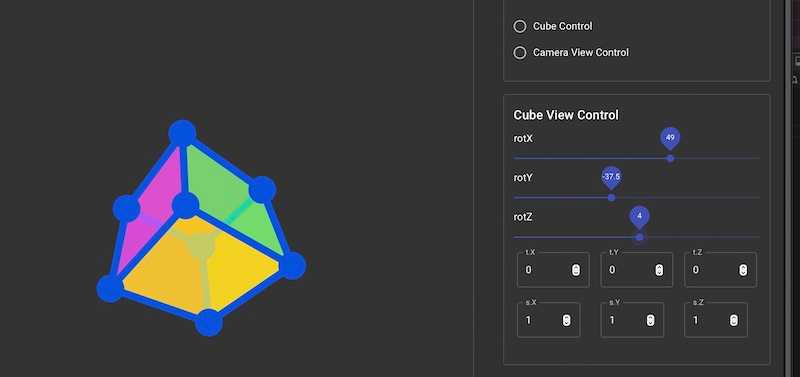Viewport: 800px width, 377px height.
Task: Click the rotY slider thumb
Action: [x=611, y=197]
